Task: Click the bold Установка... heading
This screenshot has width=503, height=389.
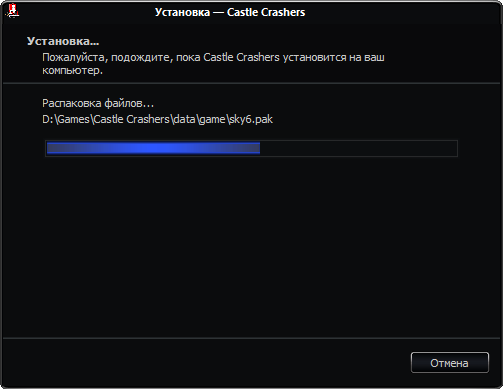Action: pyautogui.click(x=63, y=41)
